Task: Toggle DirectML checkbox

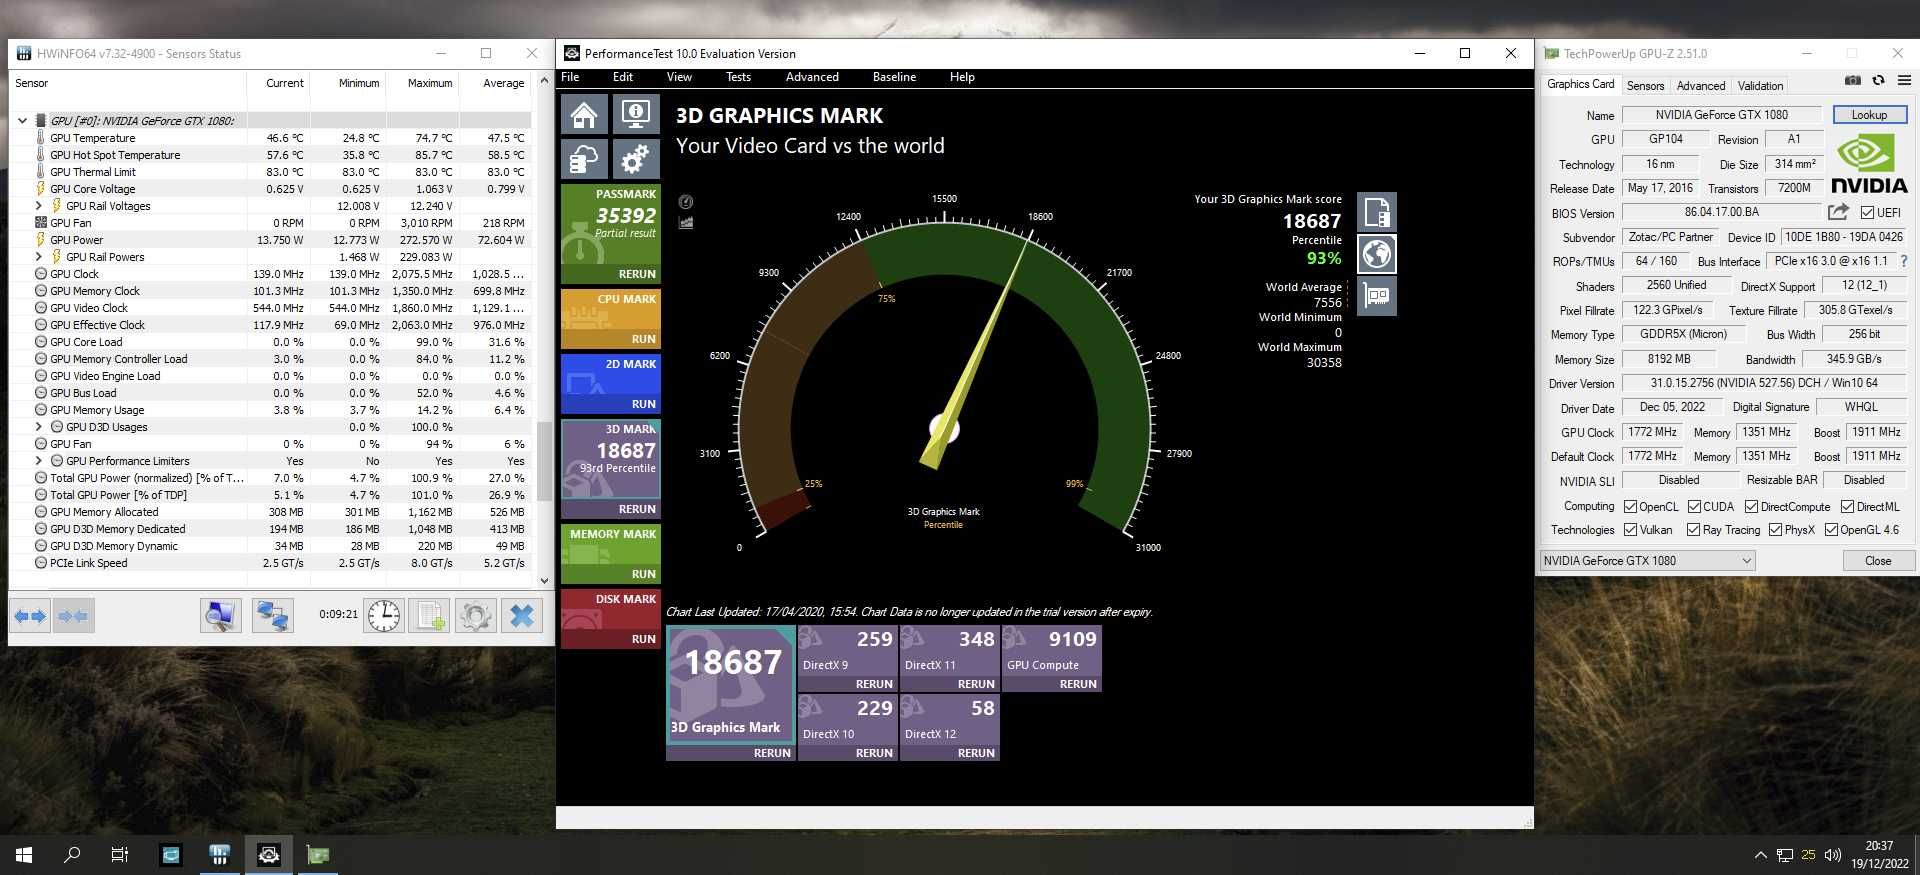Action: click(1847, 507)
